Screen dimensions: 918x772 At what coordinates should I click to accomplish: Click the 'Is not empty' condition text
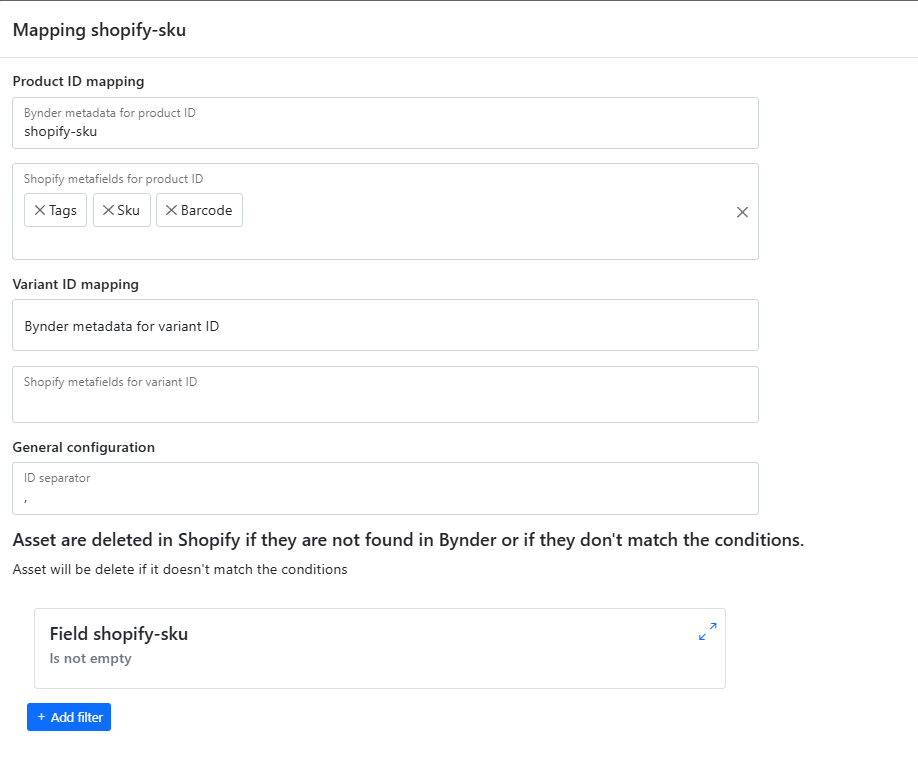(x=91, y=659)
